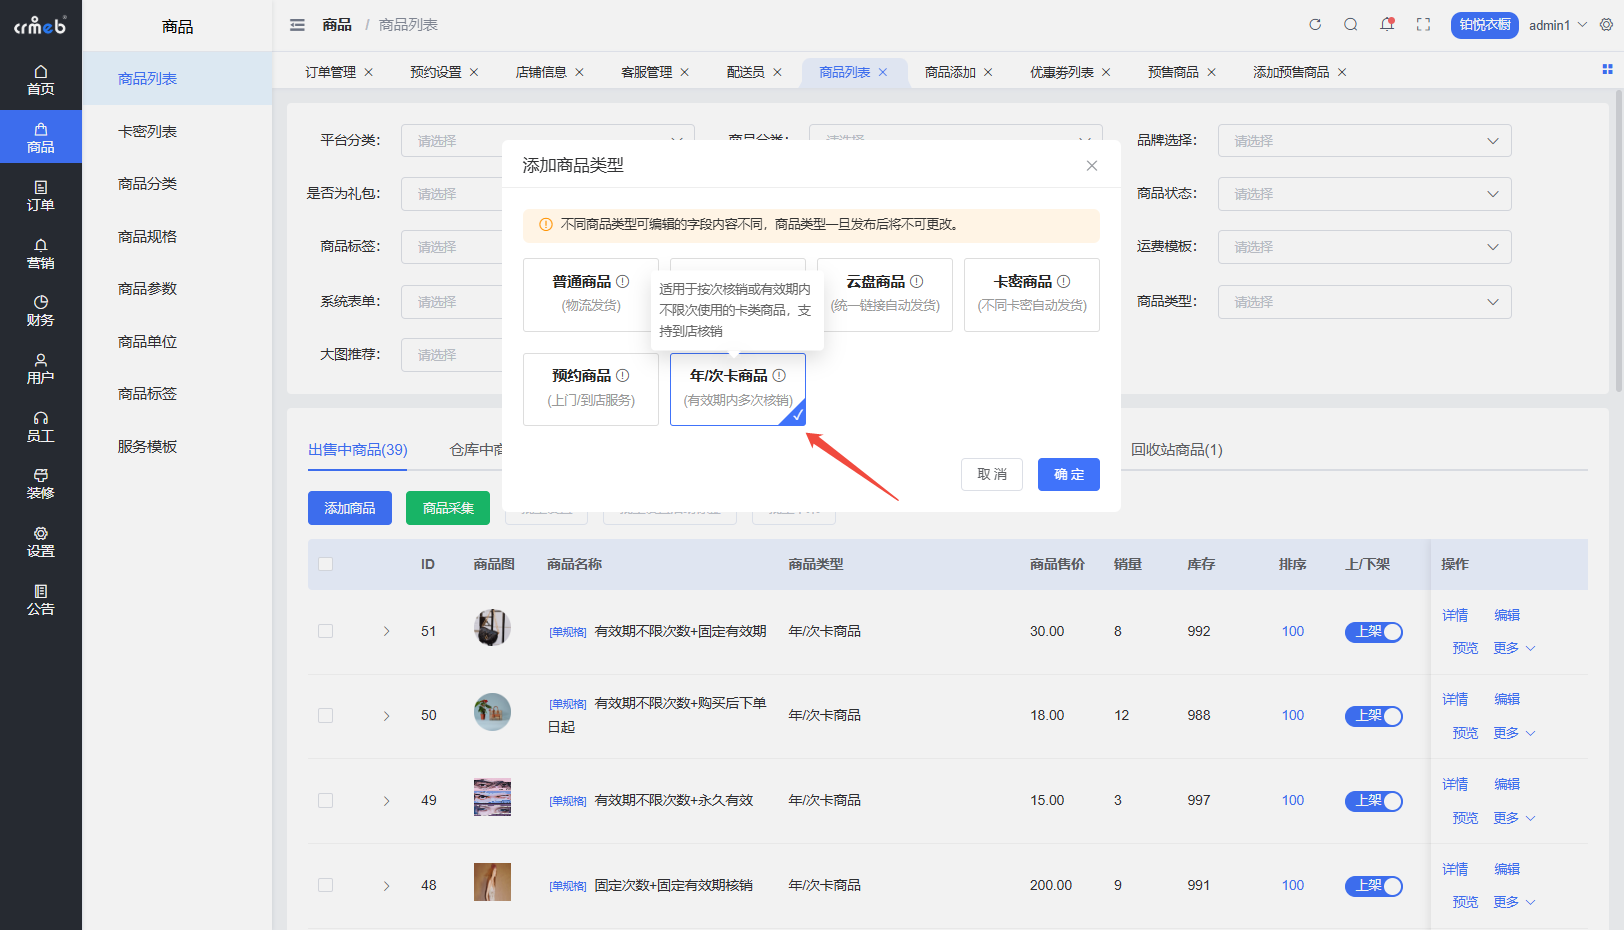This screenshot has width=1624, height=930.
Task: Click the search icon in the header
Action: (1351, 25)
